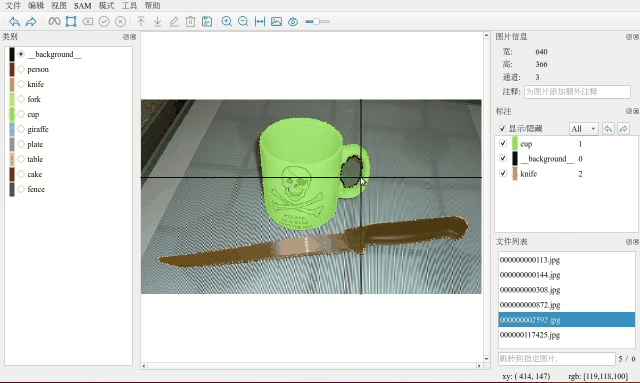
Task: Click the green cup color swatch in 标注 list
Action: (x=515, y=143)
